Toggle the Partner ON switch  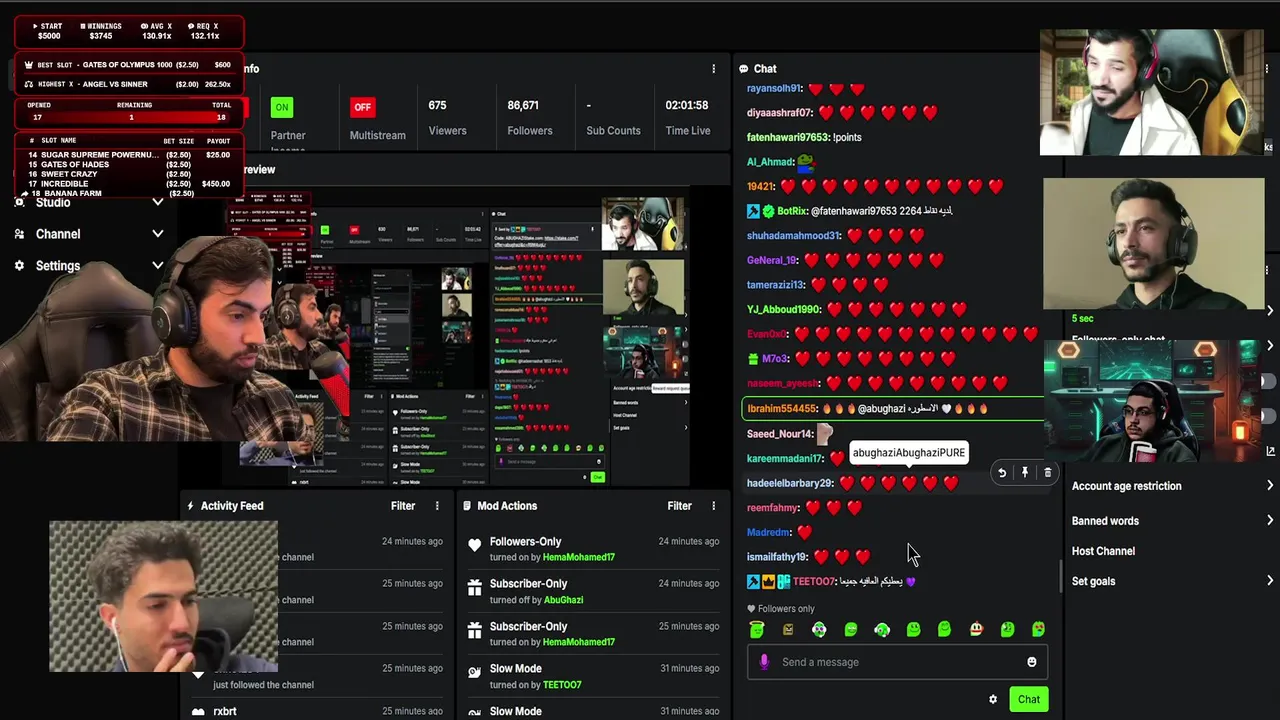click(282, 107)
